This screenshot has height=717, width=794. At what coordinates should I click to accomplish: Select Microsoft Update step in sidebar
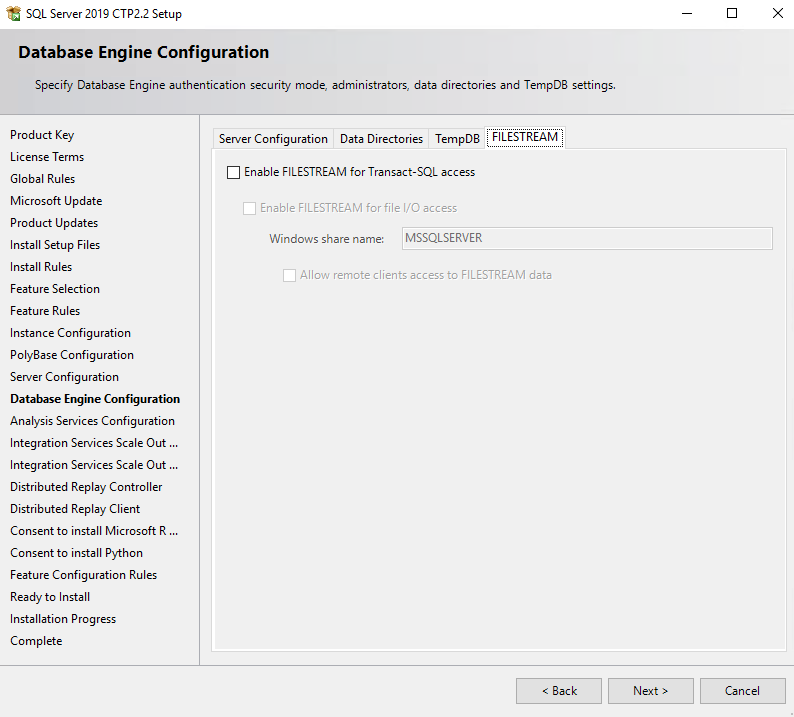[56, 201]
